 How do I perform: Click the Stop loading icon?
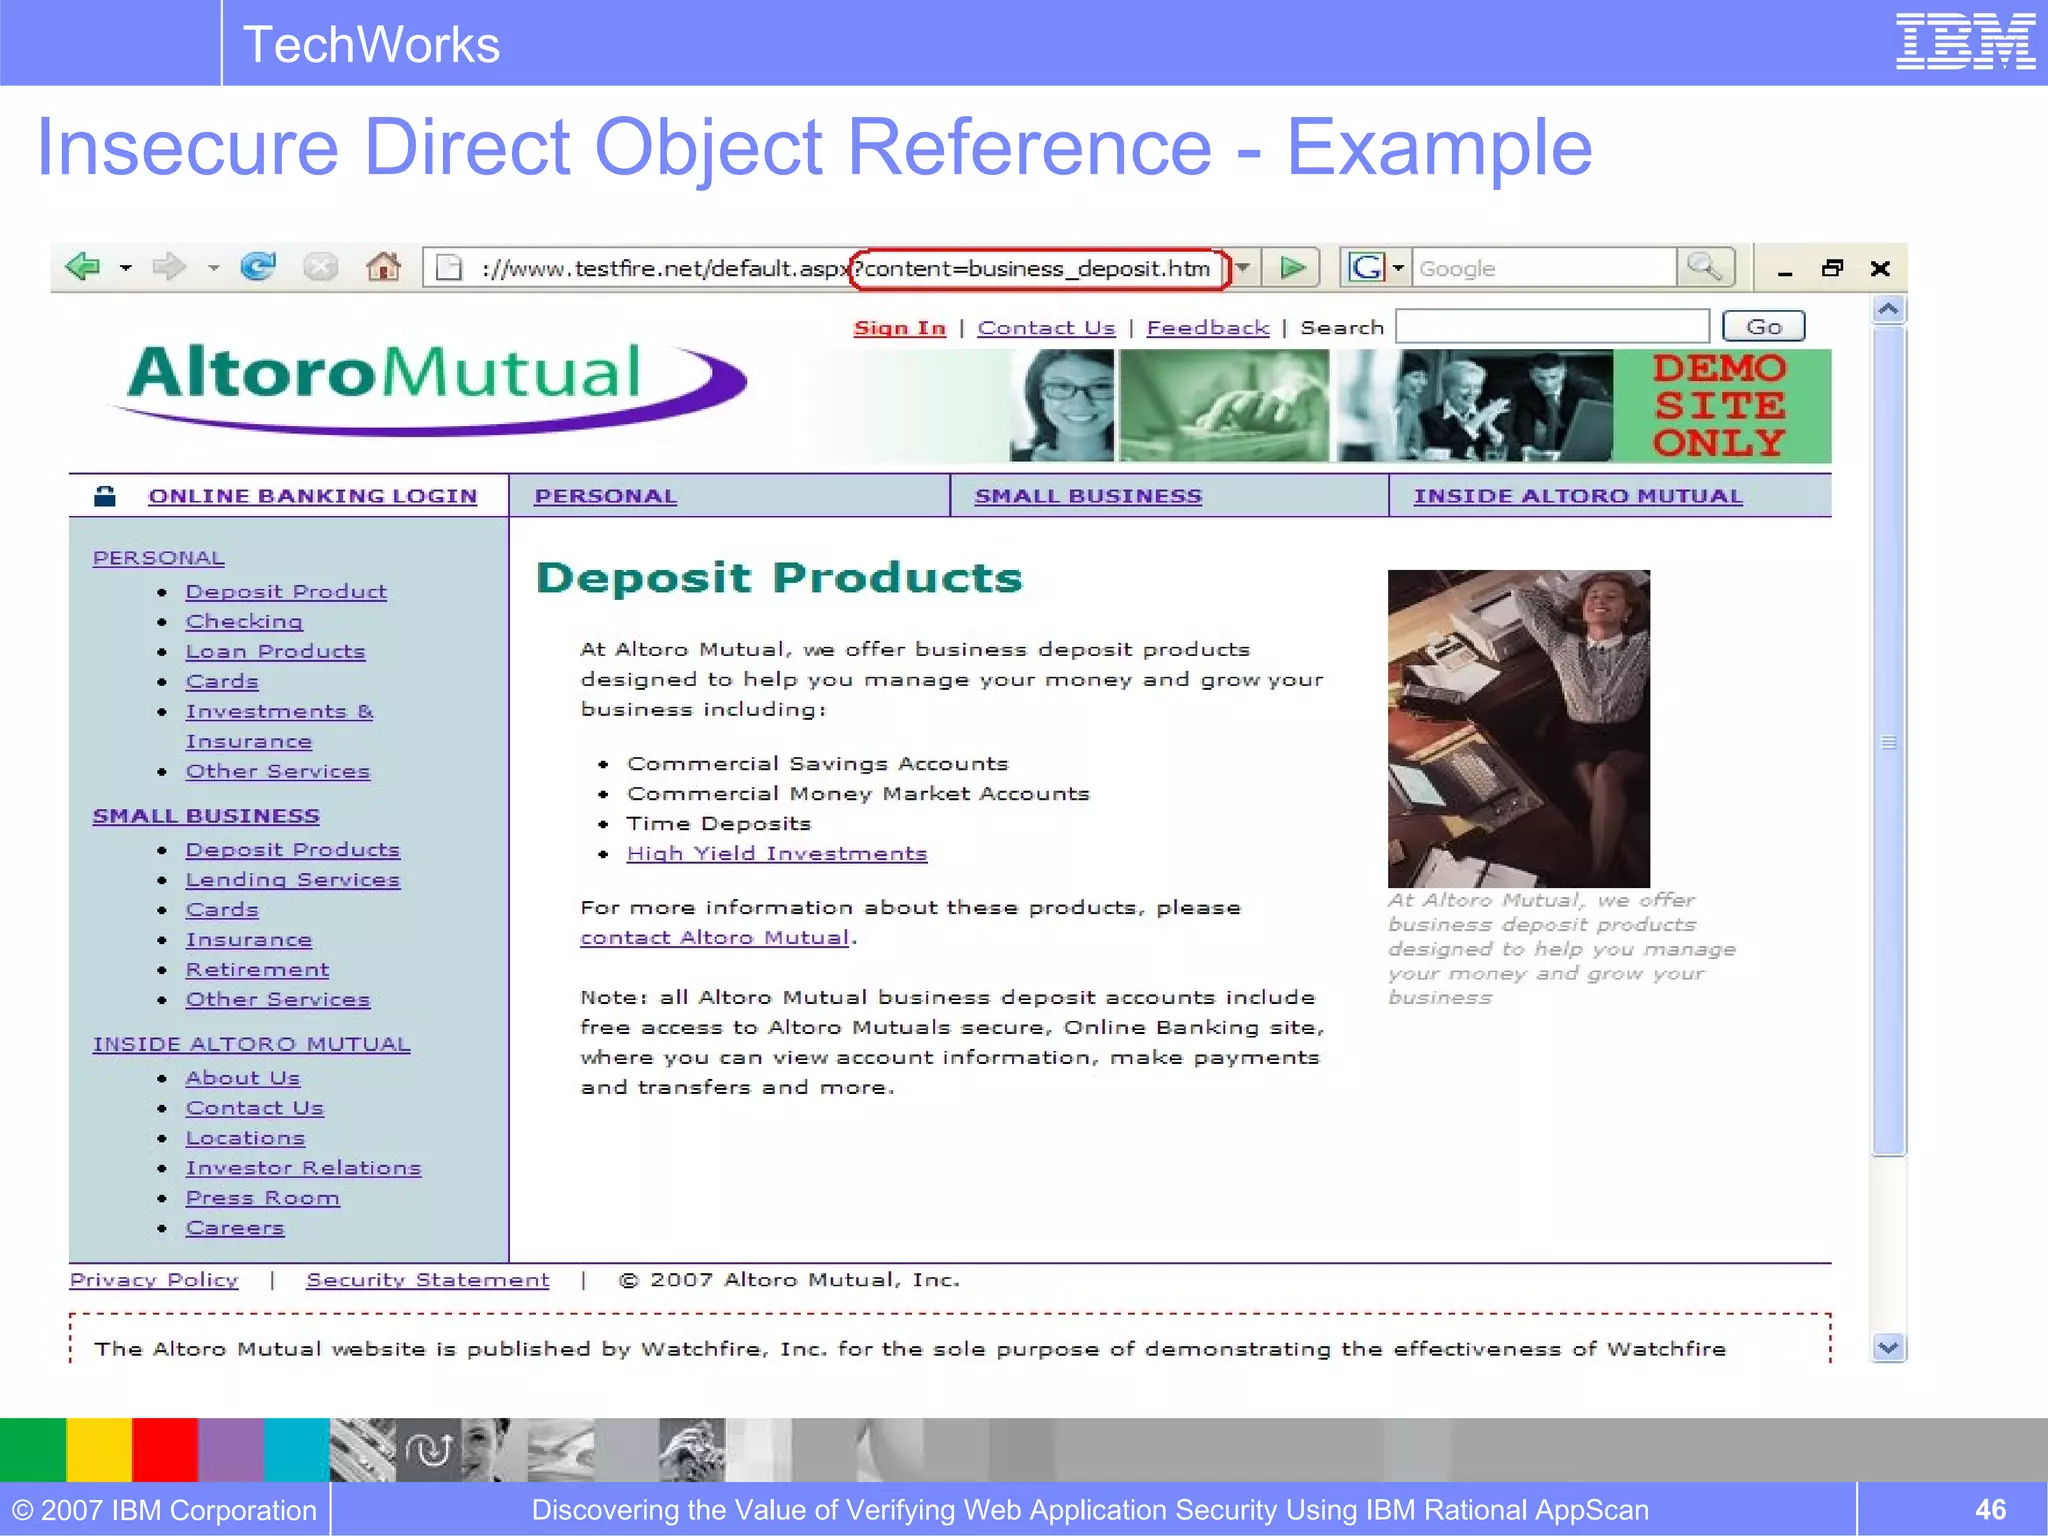click(320, 267)
